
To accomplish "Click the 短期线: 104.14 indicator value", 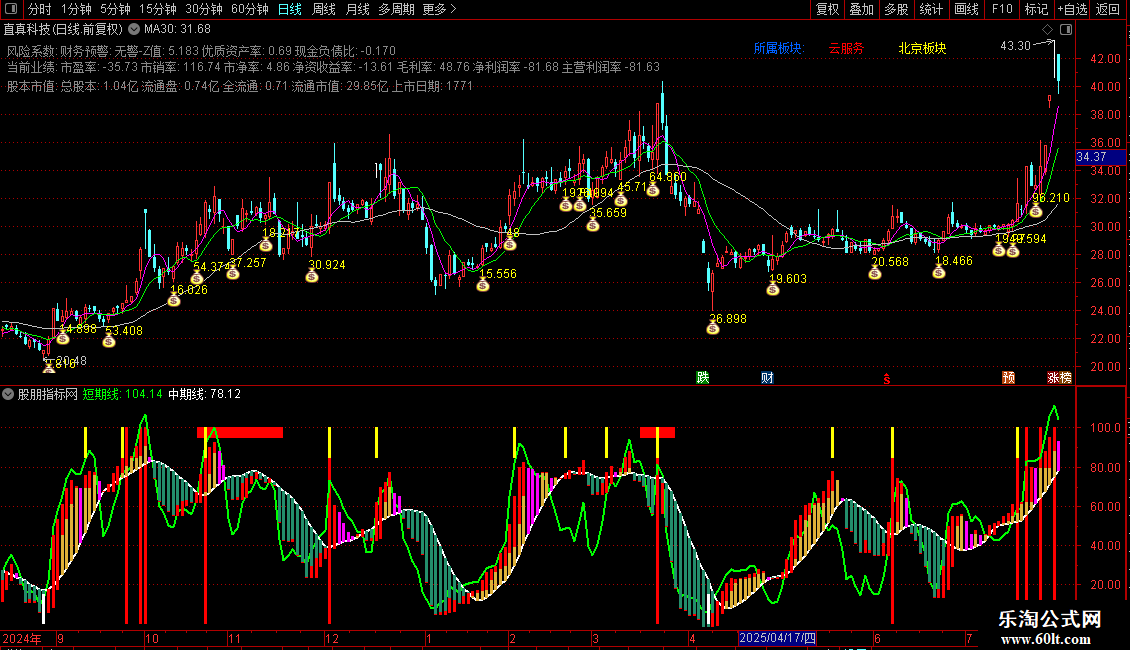I will [x=123, y=394].
